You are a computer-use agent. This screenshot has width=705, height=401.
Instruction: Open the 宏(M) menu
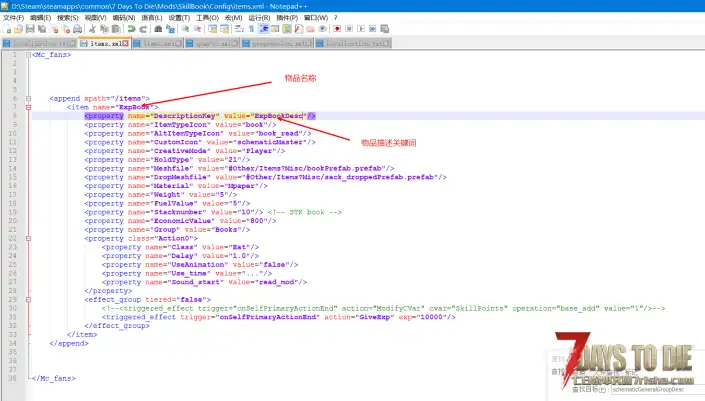[233, 18]
